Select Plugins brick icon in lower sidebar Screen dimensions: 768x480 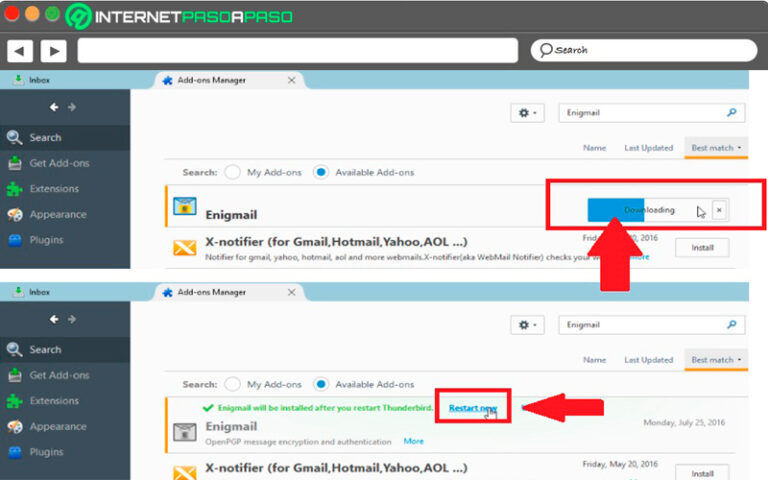tap(15, 452)
